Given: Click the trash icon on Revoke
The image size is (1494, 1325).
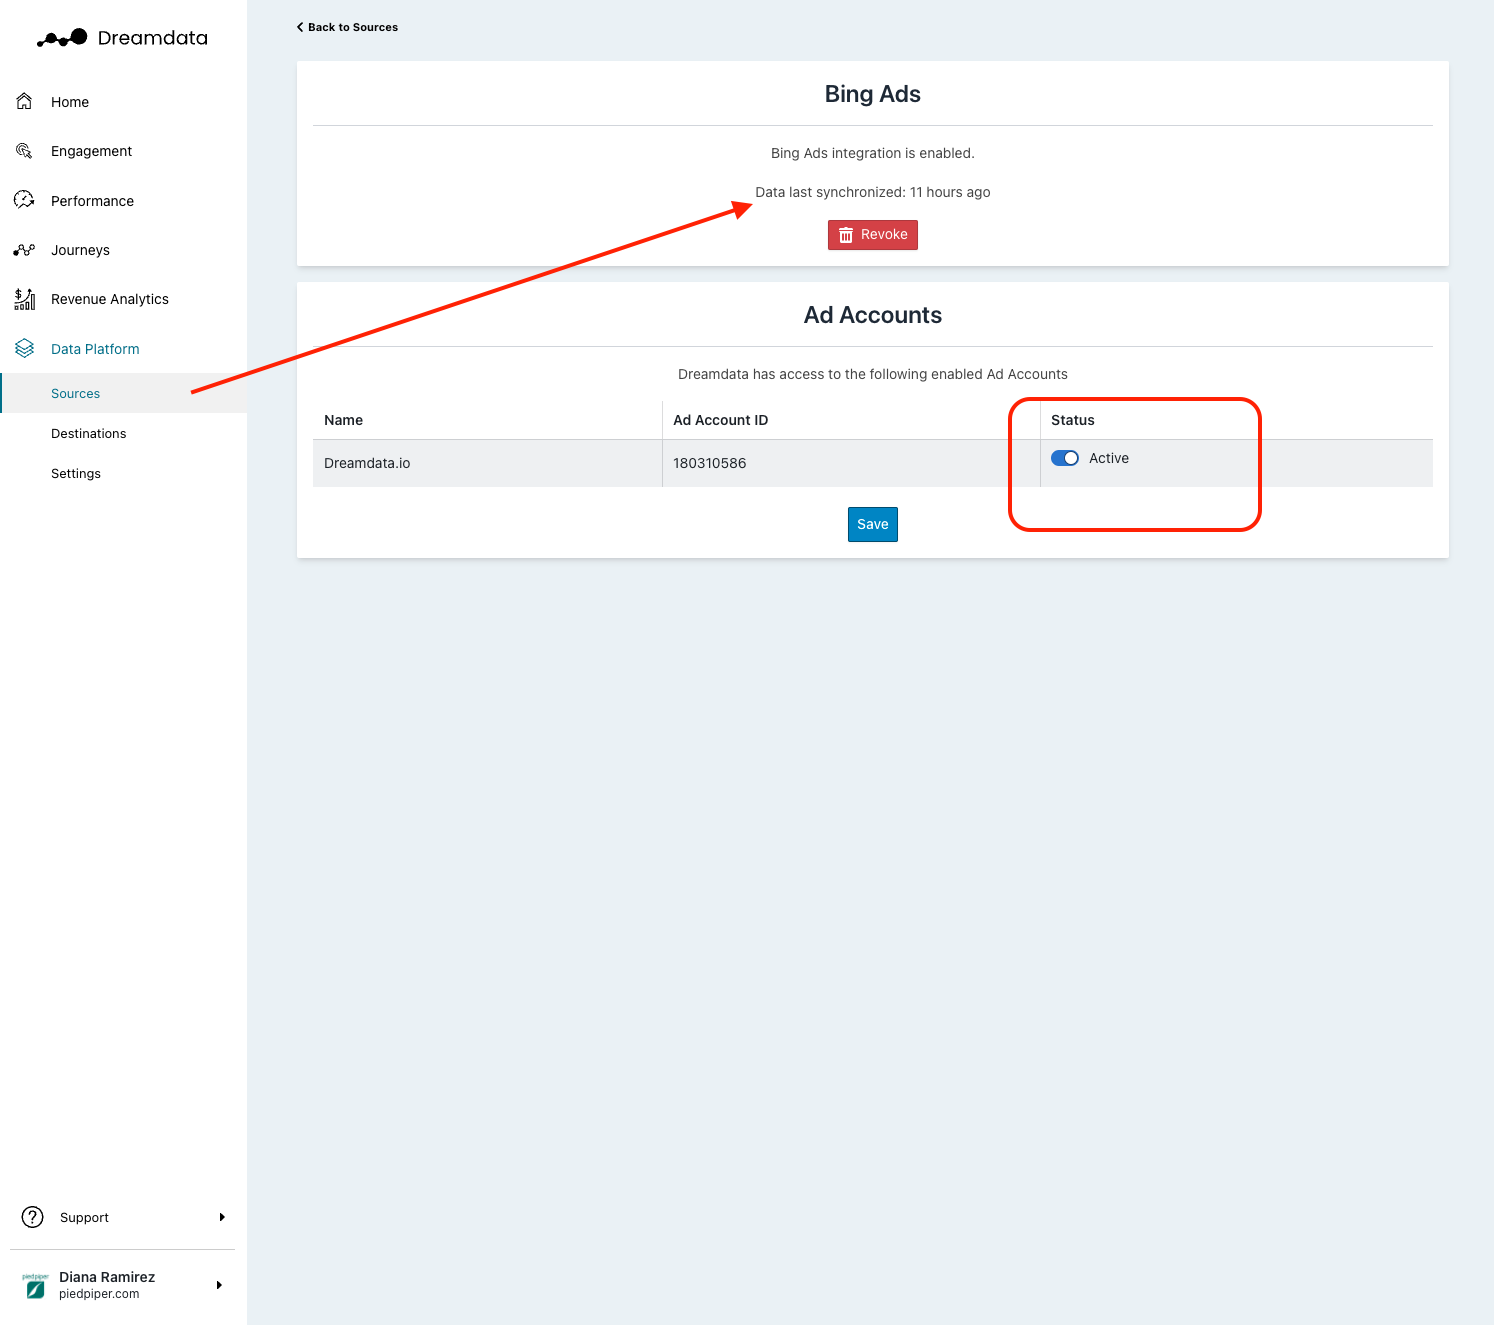Looking at the screenshot, I should 846,235.
